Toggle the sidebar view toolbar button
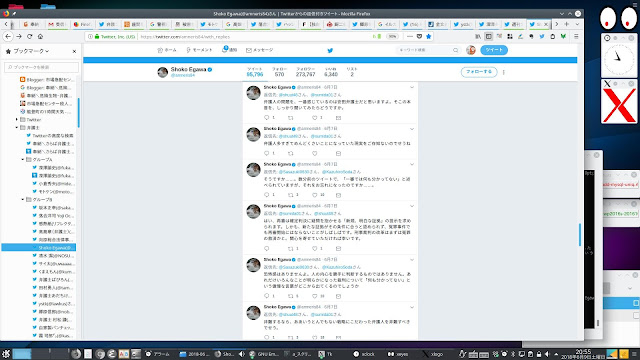640x360 pixels. 489,36
